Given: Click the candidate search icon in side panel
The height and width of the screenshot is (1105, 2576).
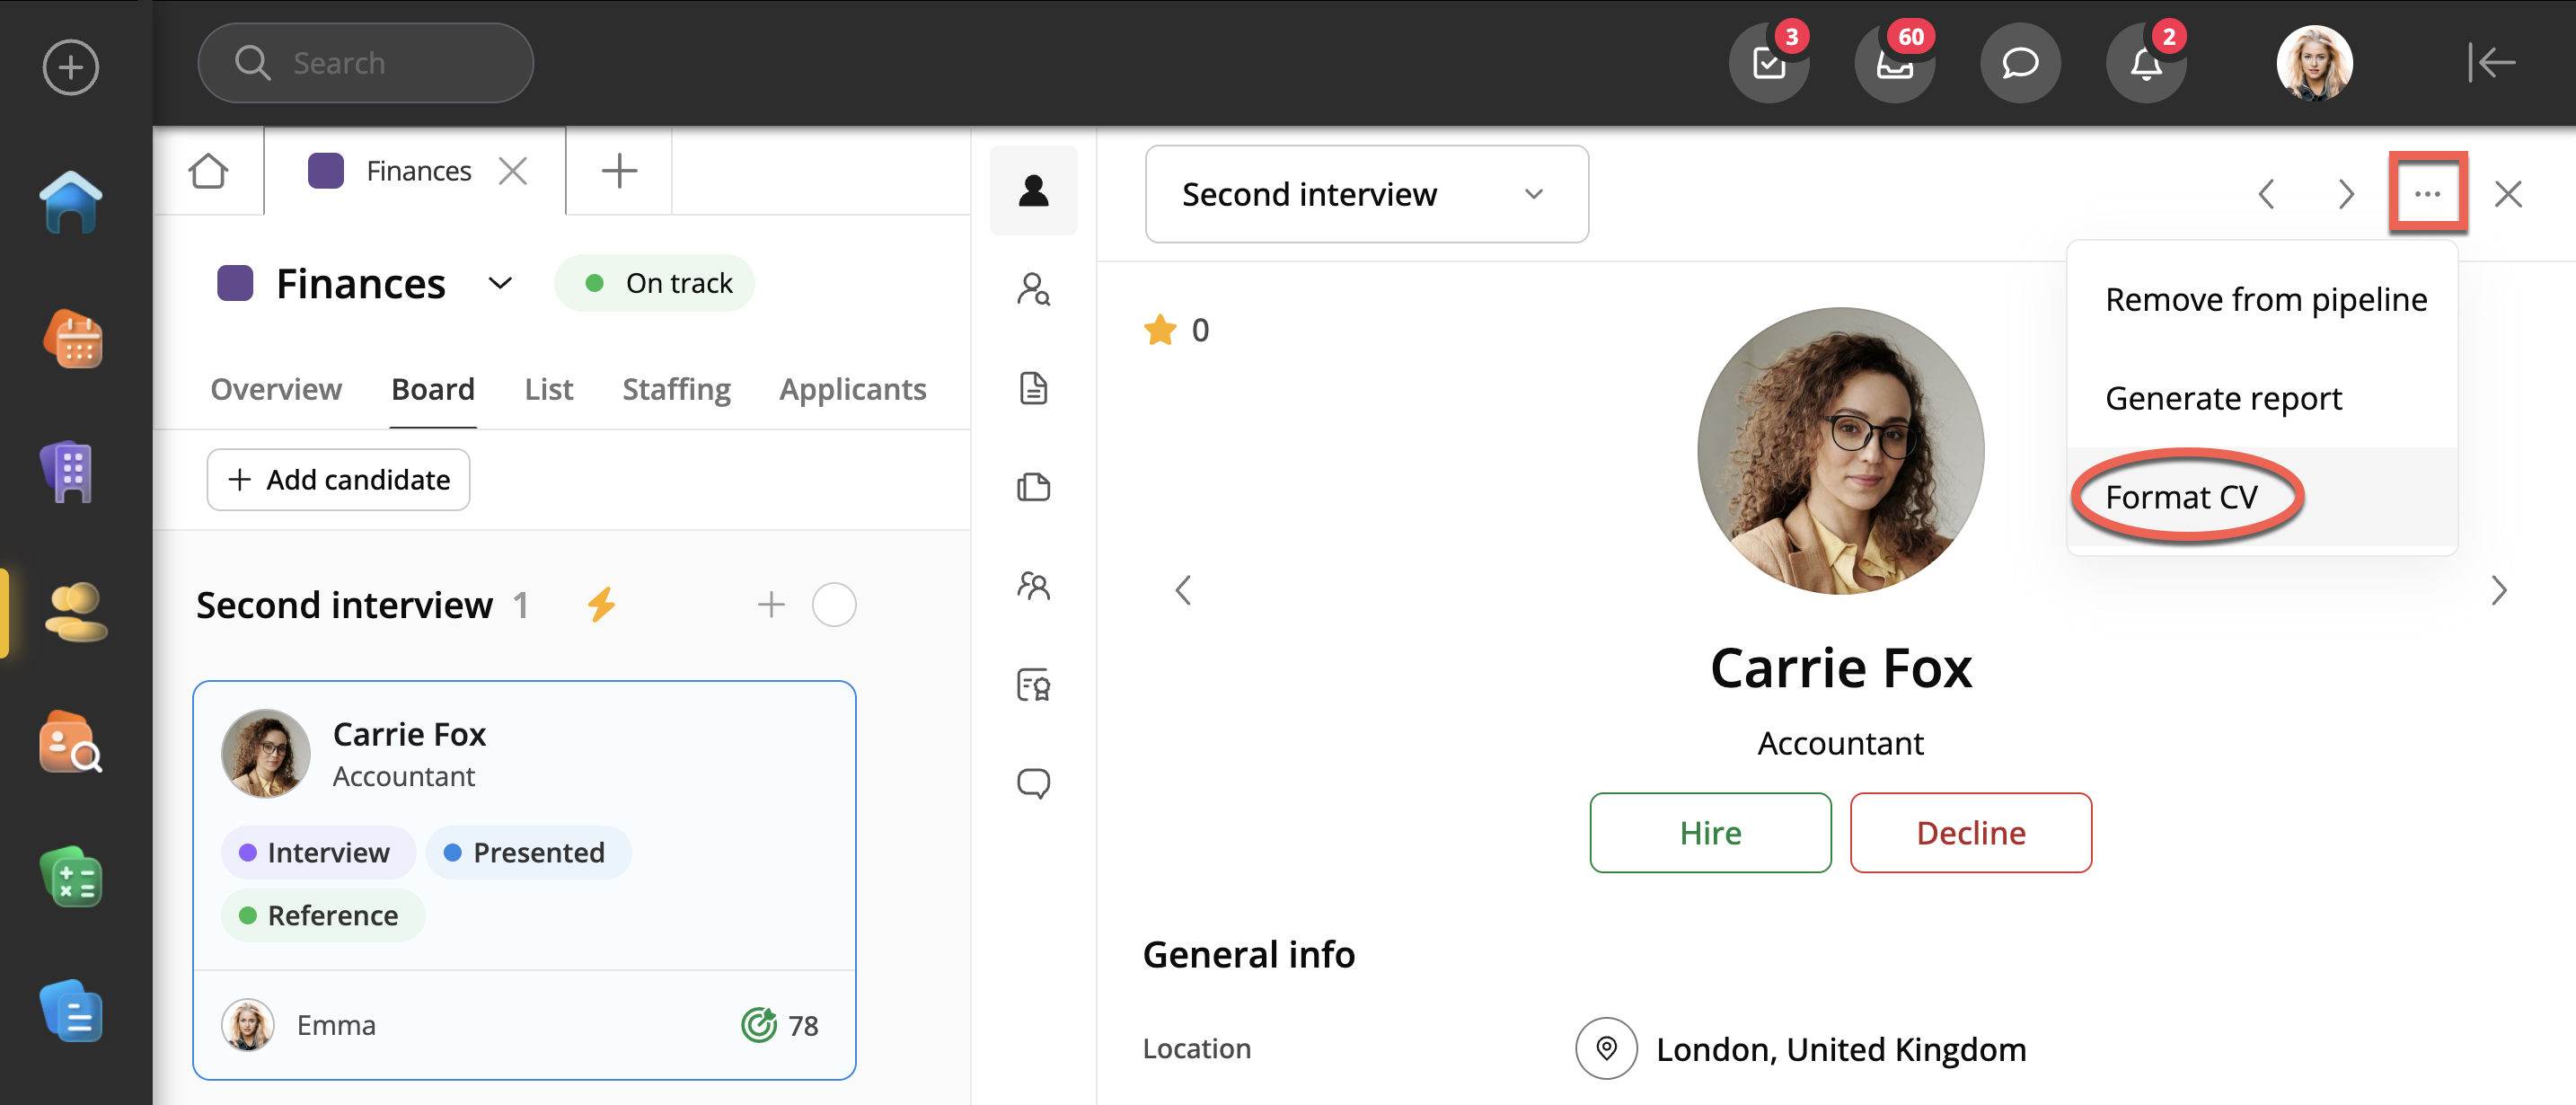Looking at the screenshot, I should pyautogui.click(x=1033, y=290).
